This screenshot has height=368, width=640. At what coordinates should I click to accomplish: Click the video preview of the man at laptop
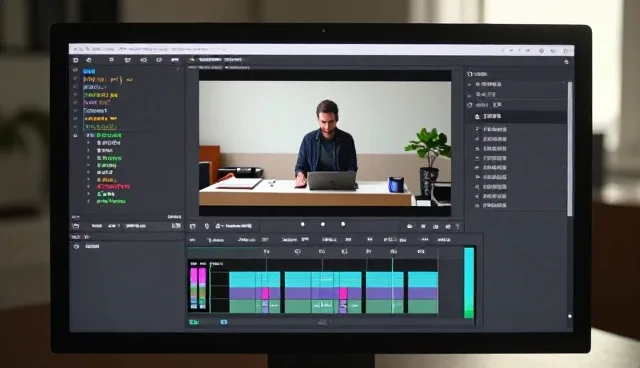(x=325, y=144)
